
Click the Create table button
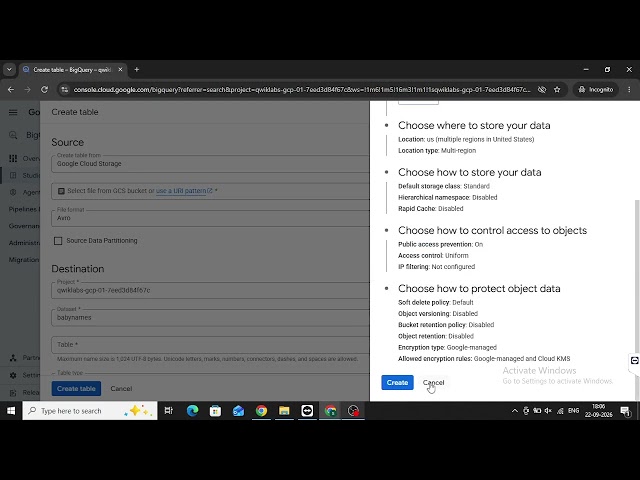coord(76,389)
